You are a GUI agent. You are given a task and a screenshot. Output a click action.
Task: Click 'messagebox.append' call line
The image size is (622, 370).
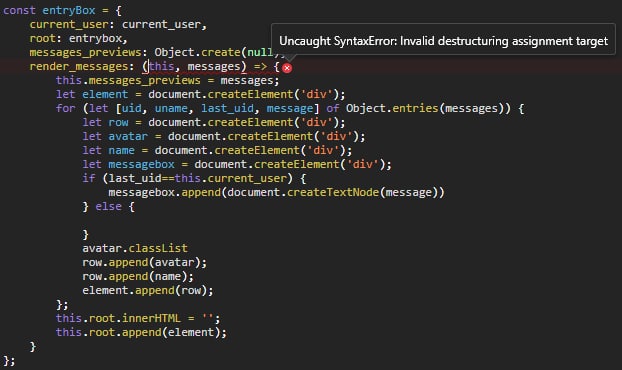point(276,192)
